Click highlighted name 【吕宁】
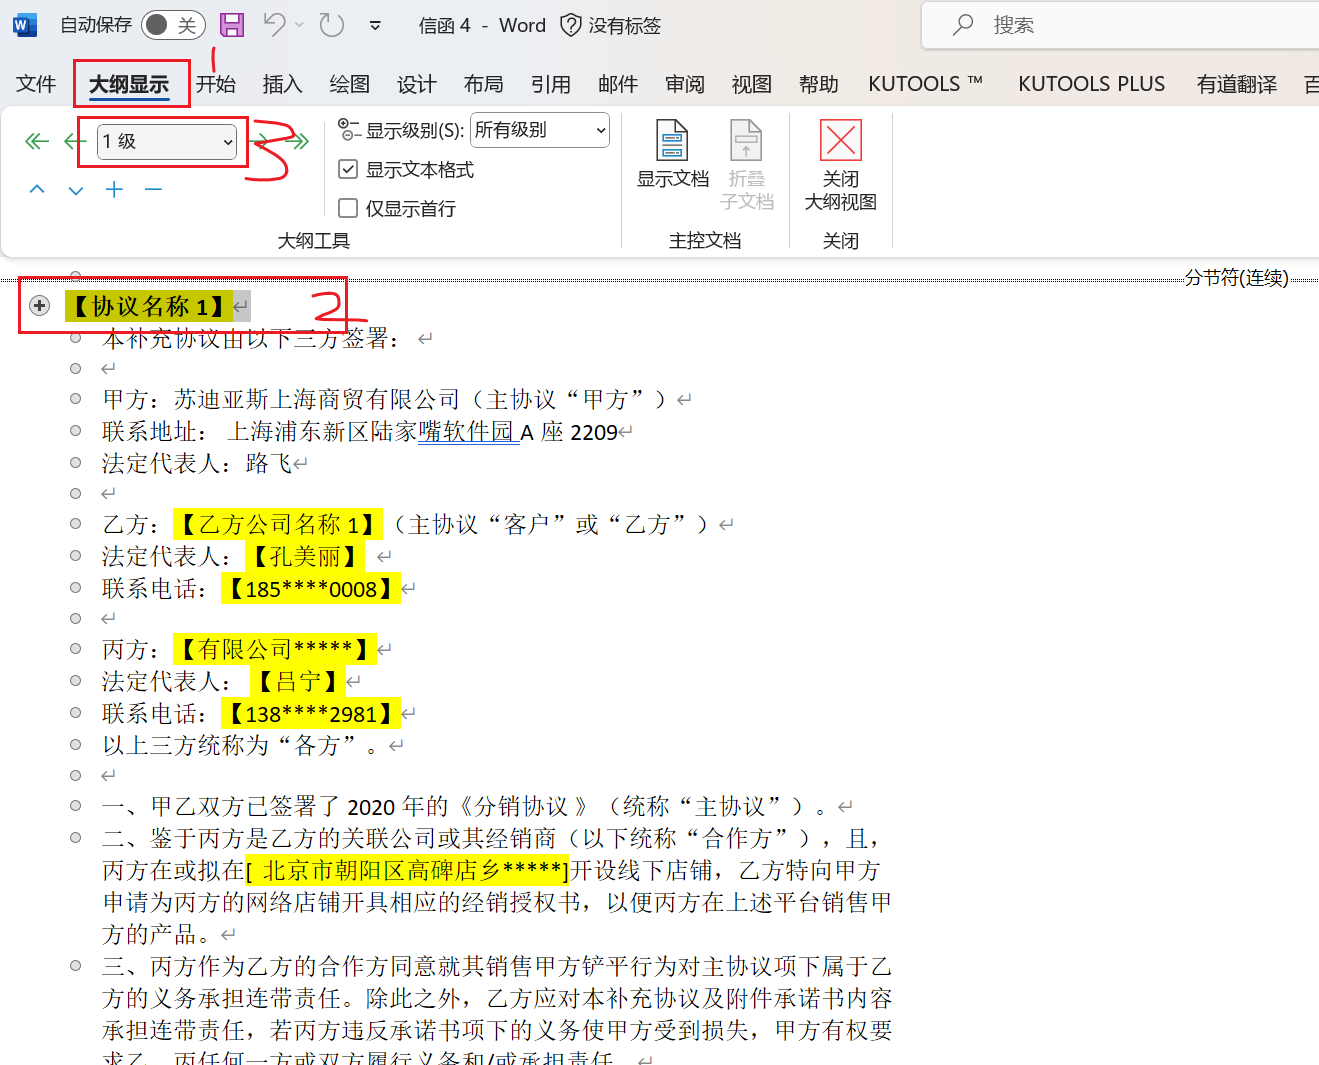1319x1065 pixels. [x=297, y=681]
